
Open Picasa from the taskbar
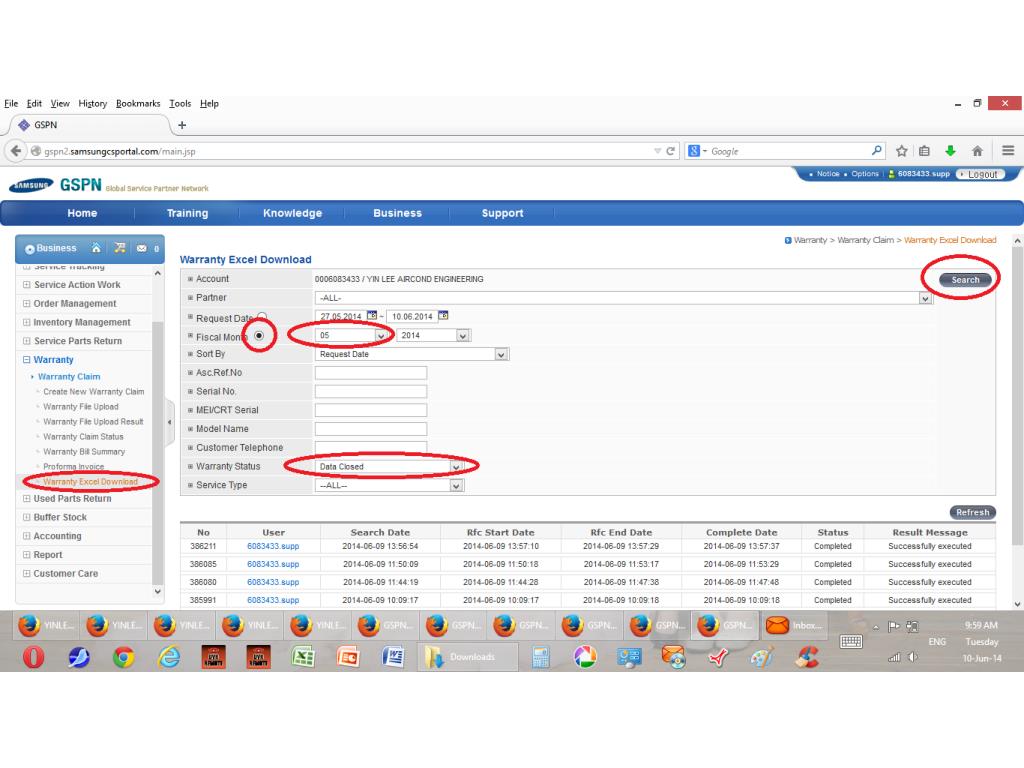click(x=585, y=656)
